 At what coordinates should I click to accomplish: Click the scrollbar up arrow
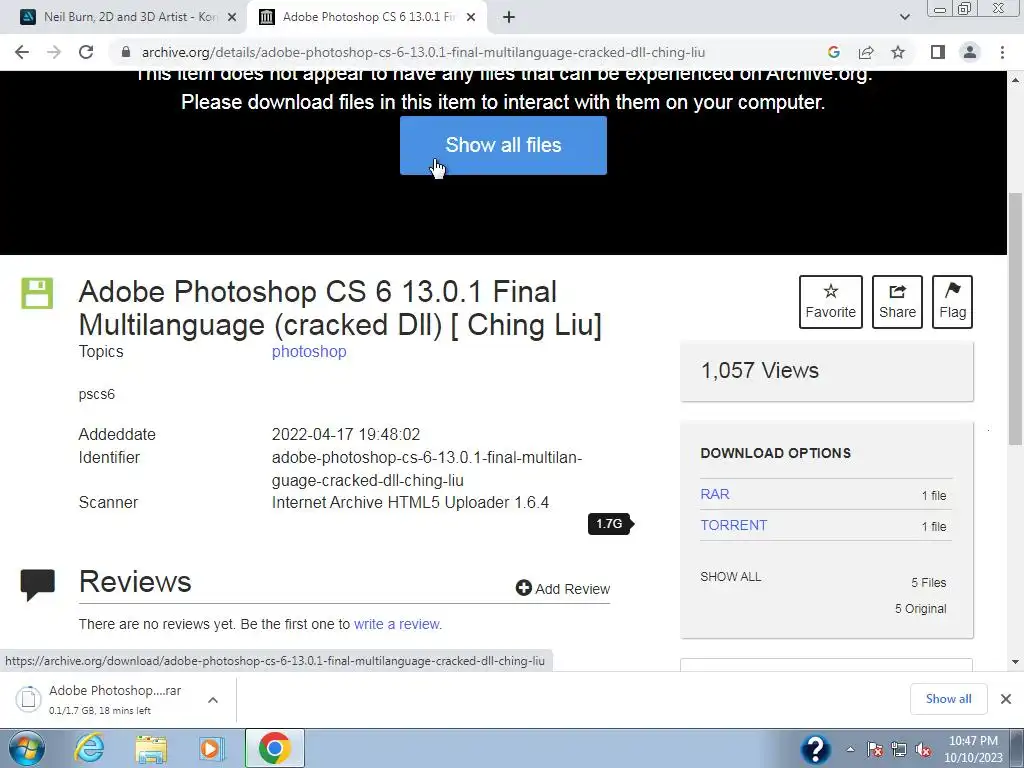tap(1016, 80)
